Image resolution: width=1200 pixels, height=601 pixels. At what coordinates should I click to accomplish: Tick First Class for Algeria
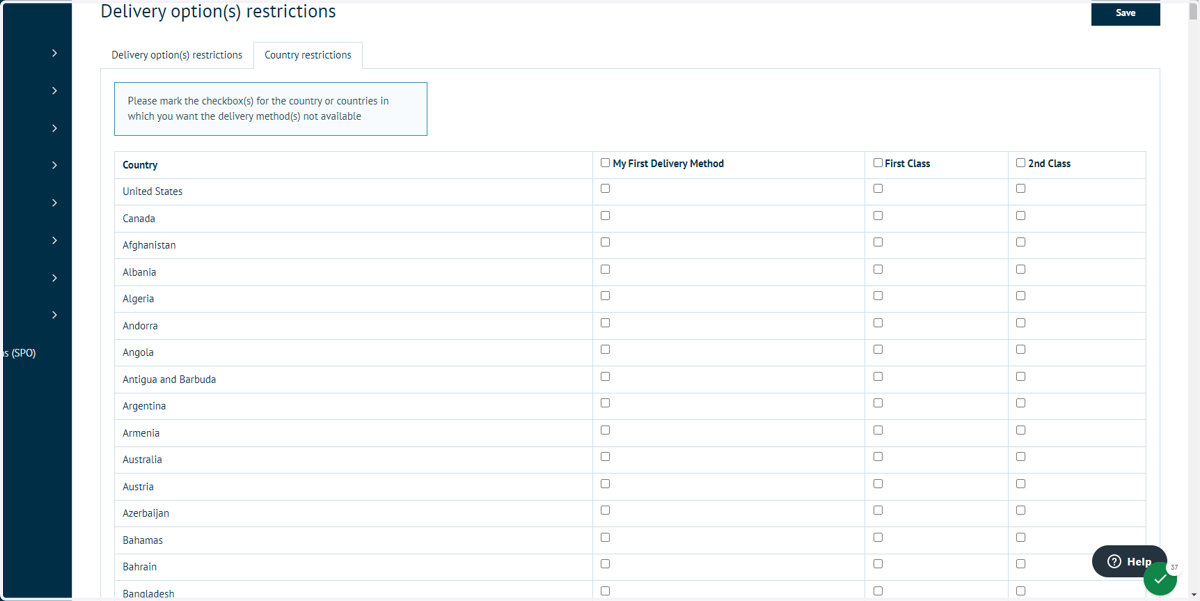coord(878,296)
